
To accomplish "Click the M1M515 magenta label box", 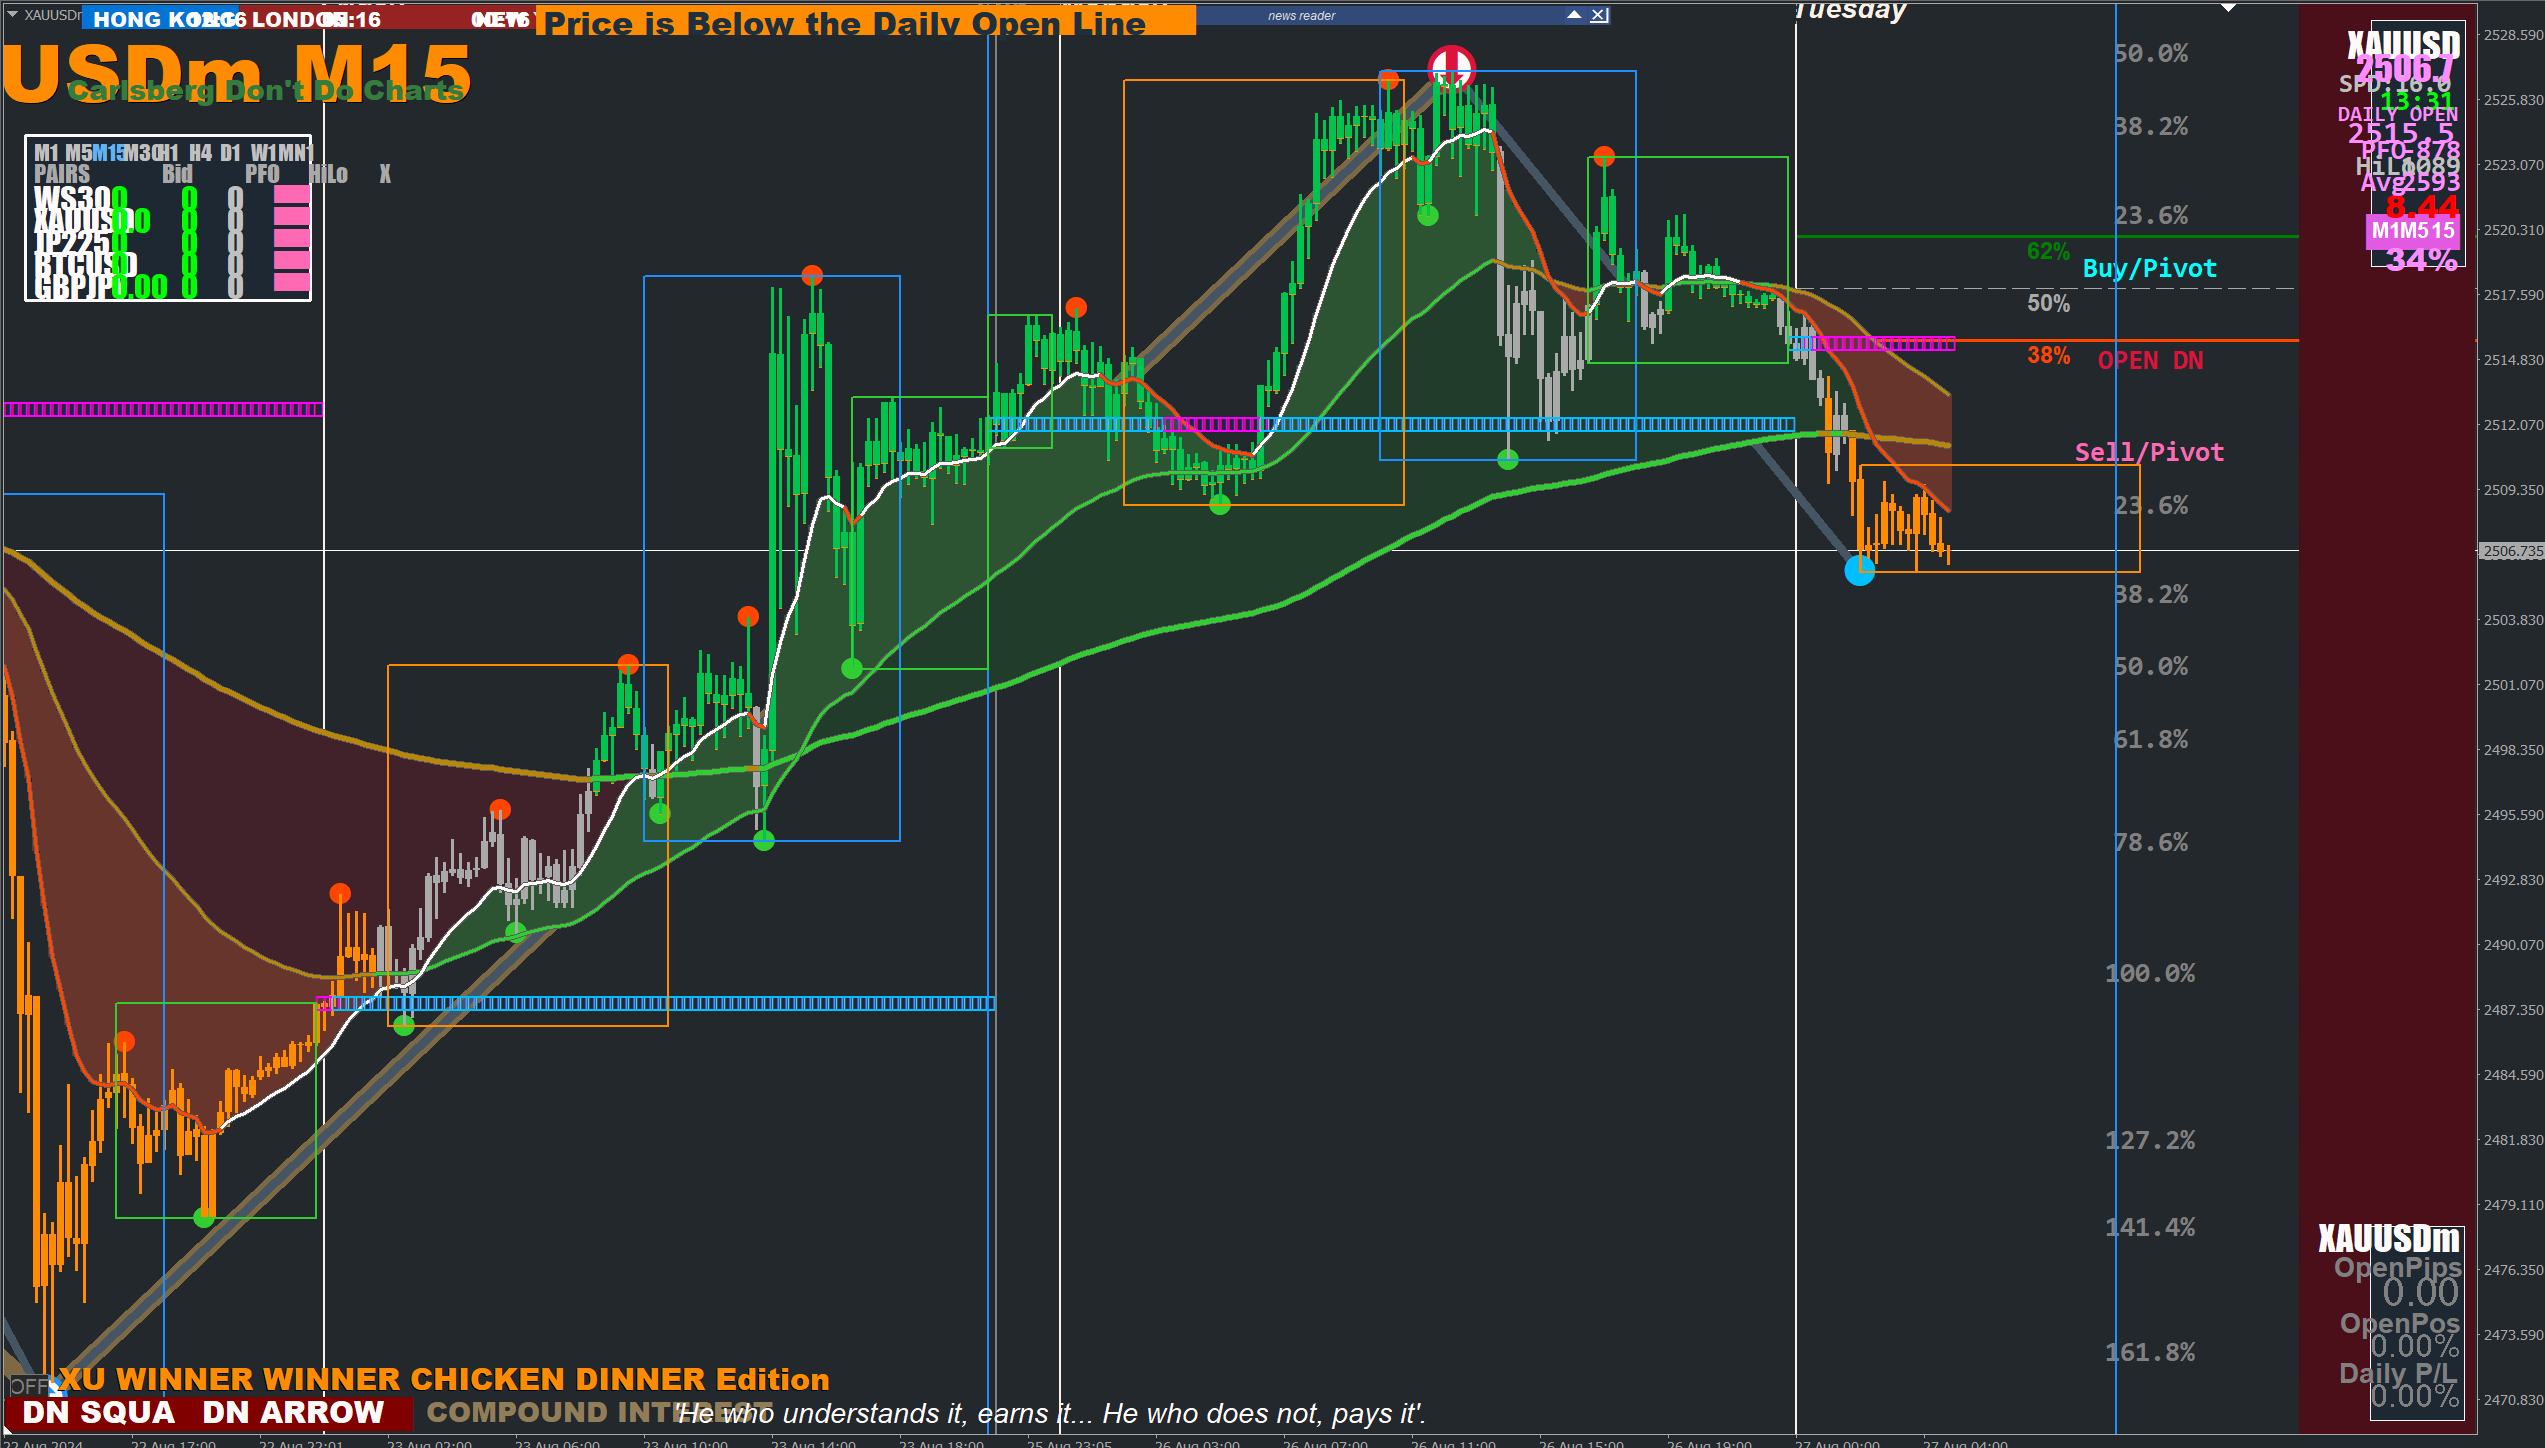I will (2412, 231).
